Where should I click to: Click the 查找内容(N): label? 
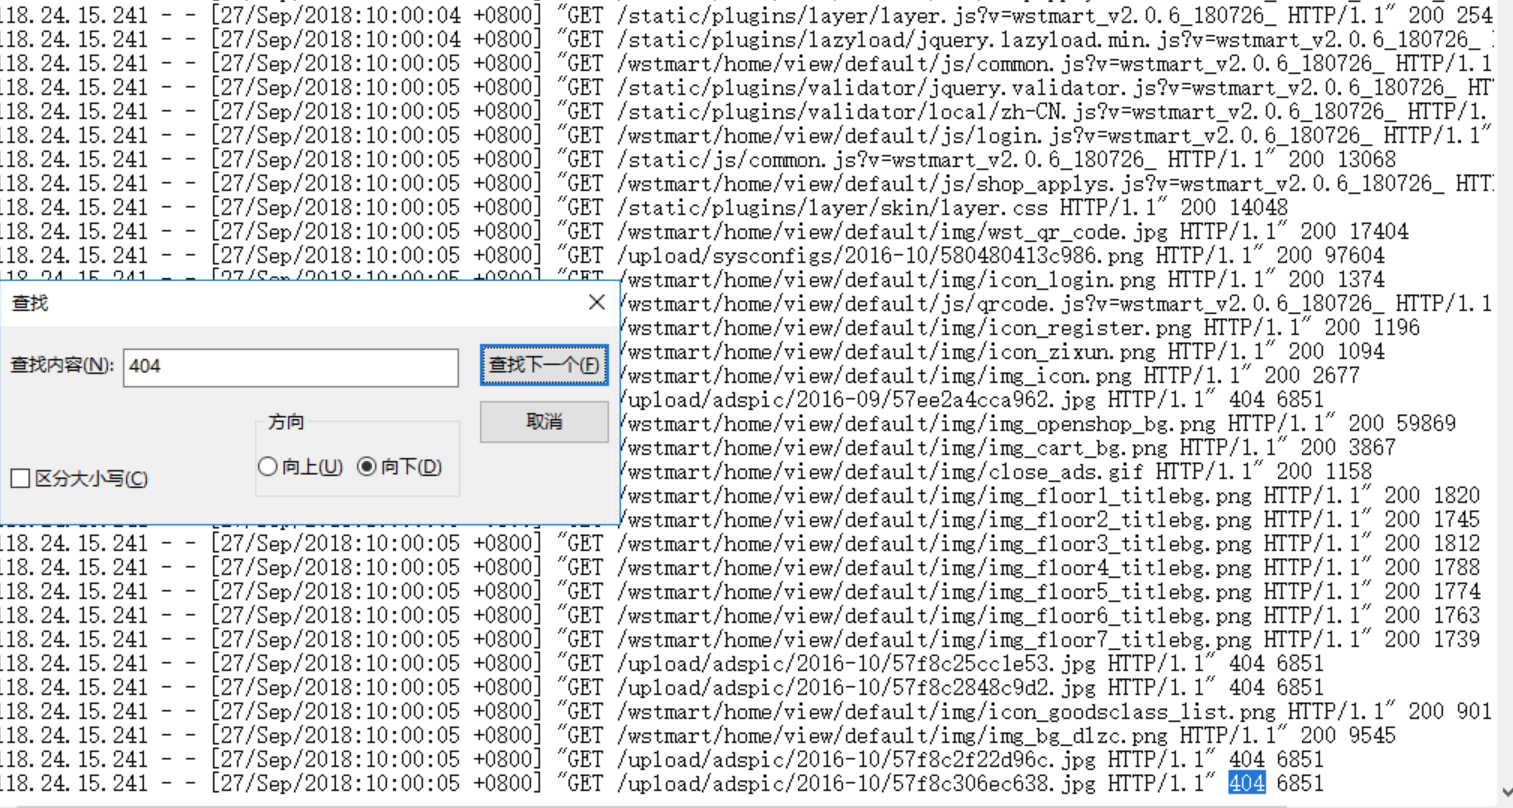62,366
